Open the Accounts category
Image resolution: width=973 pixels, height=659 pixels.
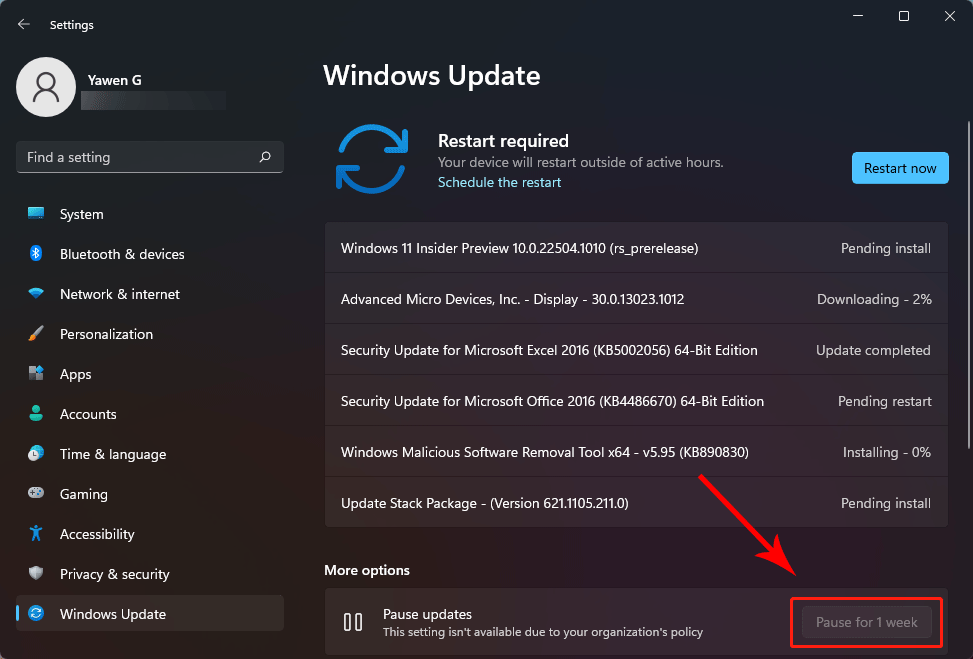pos(150,414)
